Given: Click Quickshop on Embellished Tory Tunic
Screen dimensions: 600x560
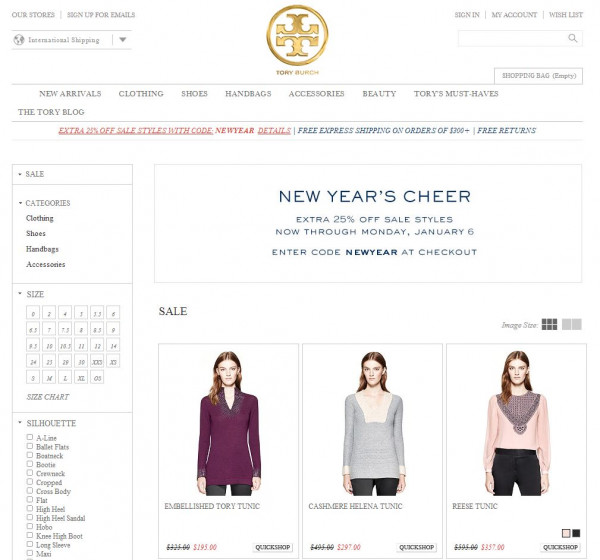Looking at the screenshot, I should pos(272,547).
